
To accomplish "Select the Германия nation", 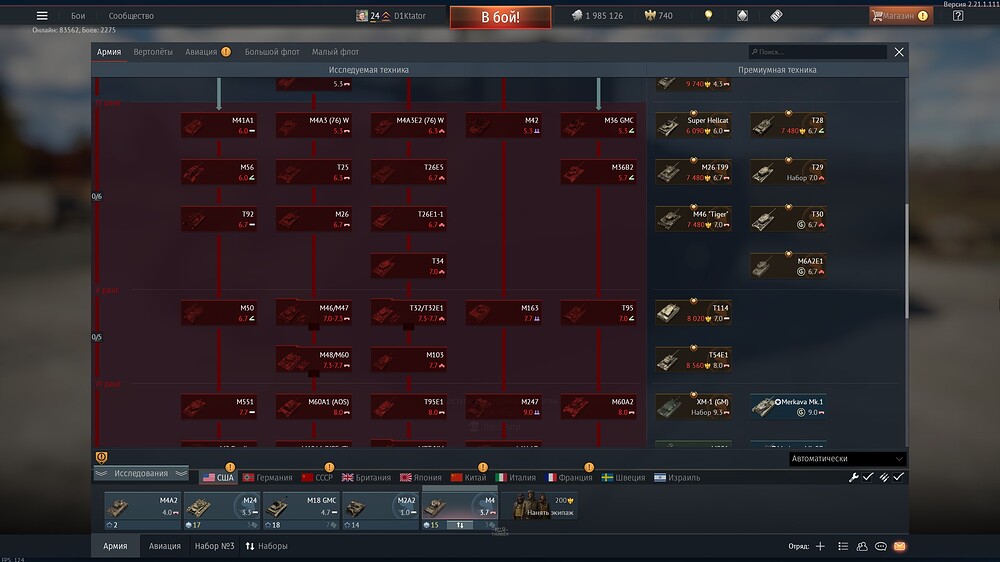I will [x=268, y=477].
